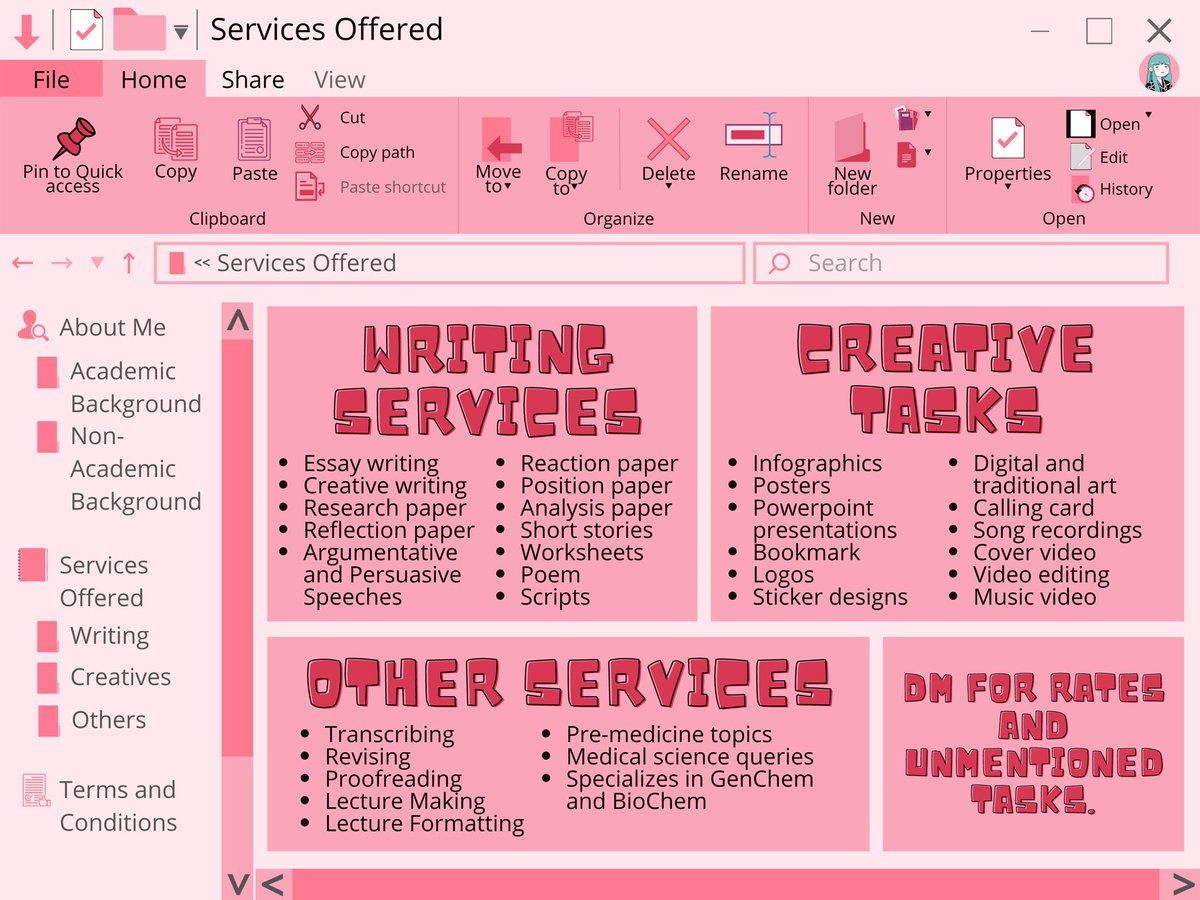
Task: Click the Other Services heading
Action: point(569,683)
